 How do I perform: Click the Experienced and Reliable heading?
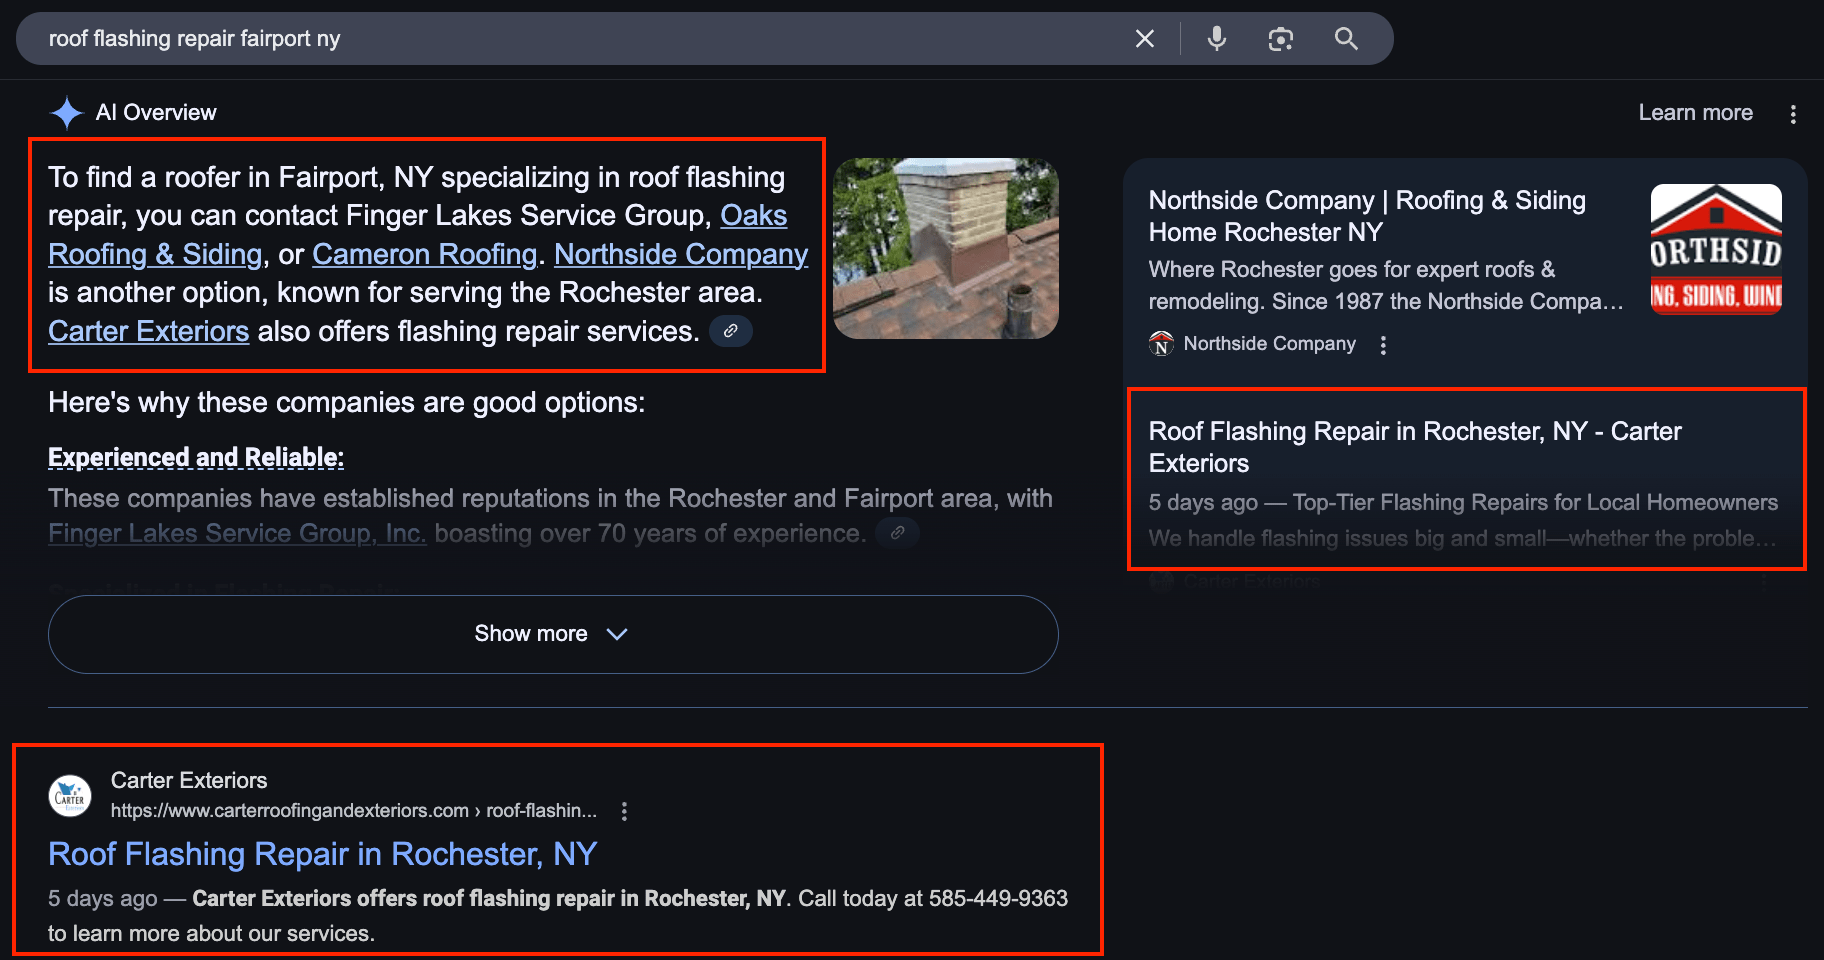click(x=196, y=458)
